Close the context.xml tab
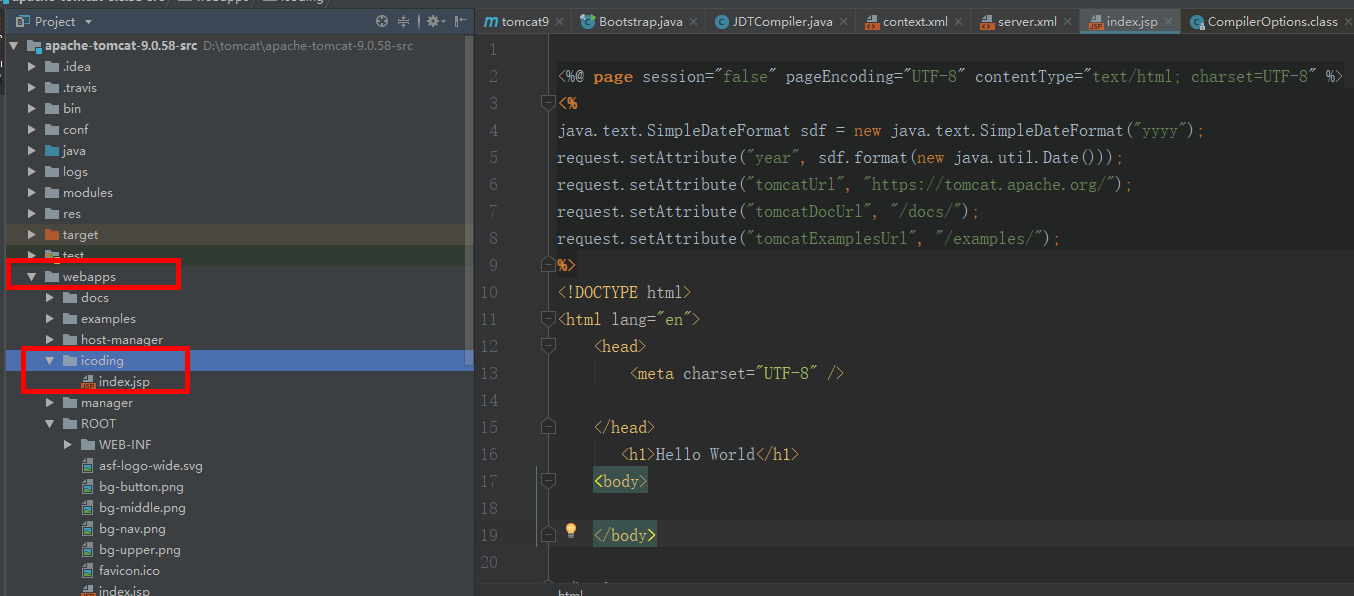Screen dimensions: 1354x596 958,21
